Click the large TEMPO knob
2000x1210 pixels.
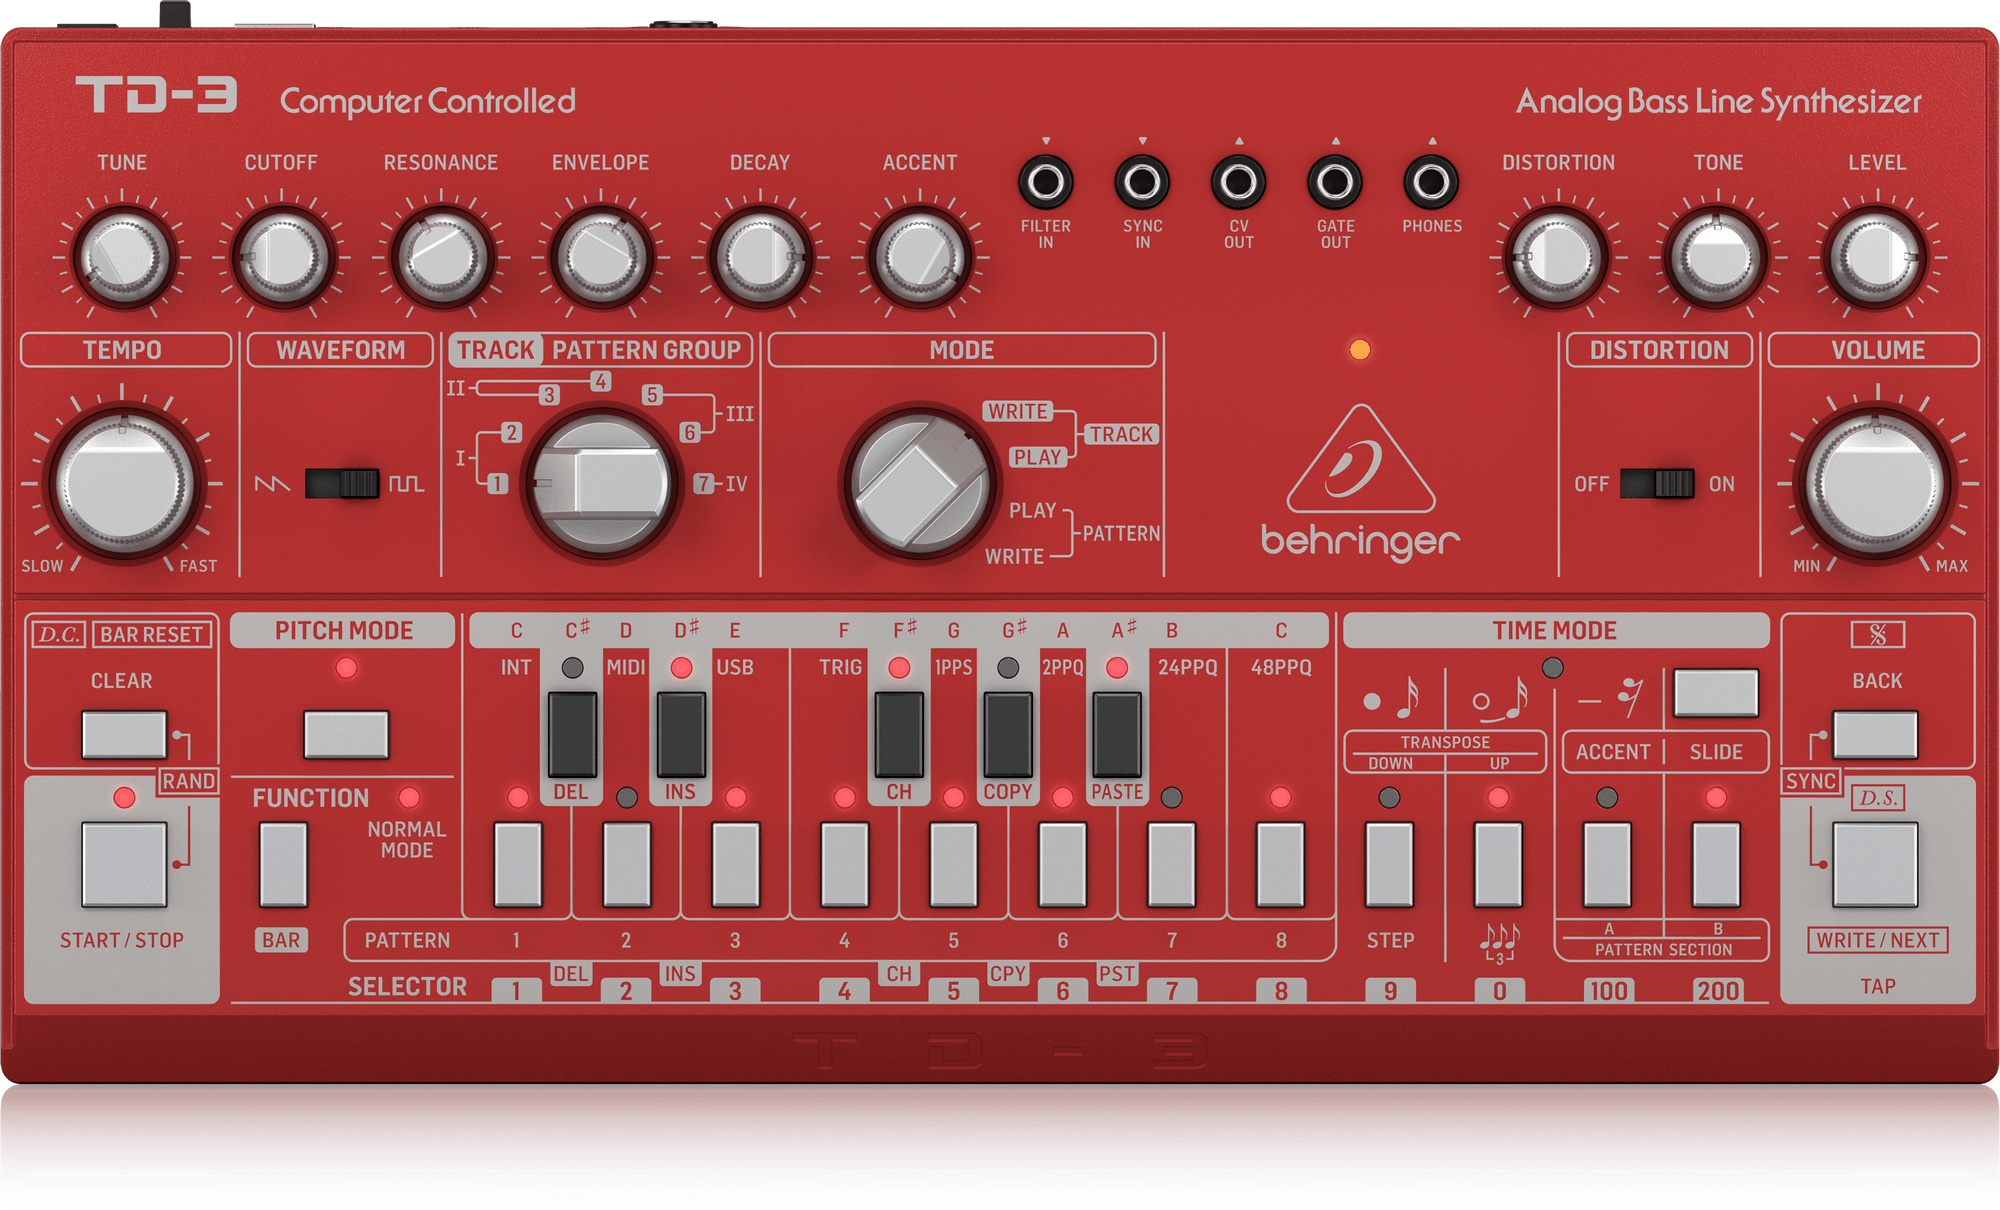[x=123, y=484]
